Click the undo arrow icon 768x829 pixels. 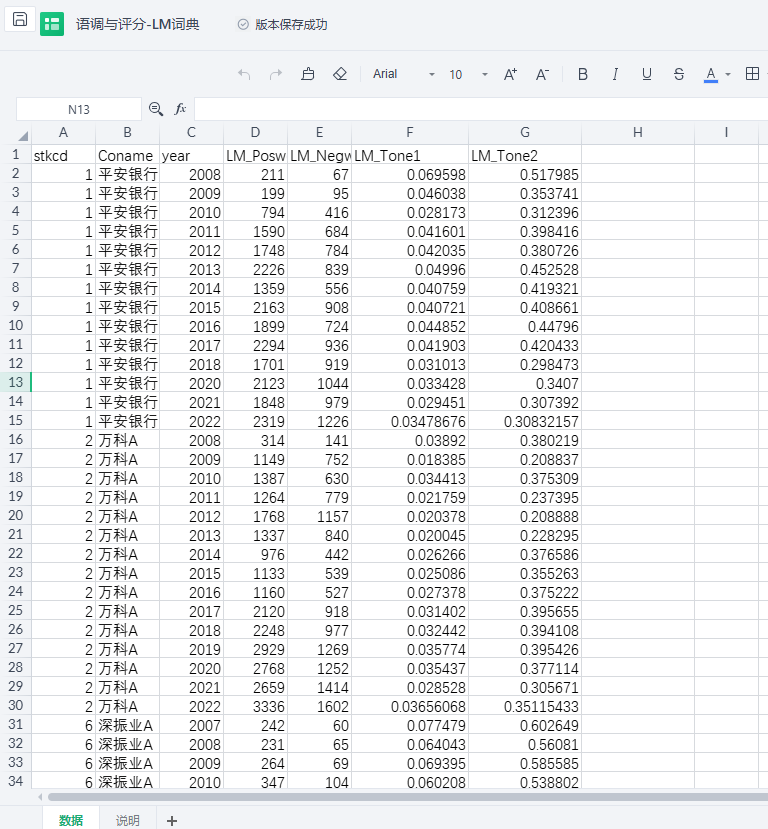point(244,75)
